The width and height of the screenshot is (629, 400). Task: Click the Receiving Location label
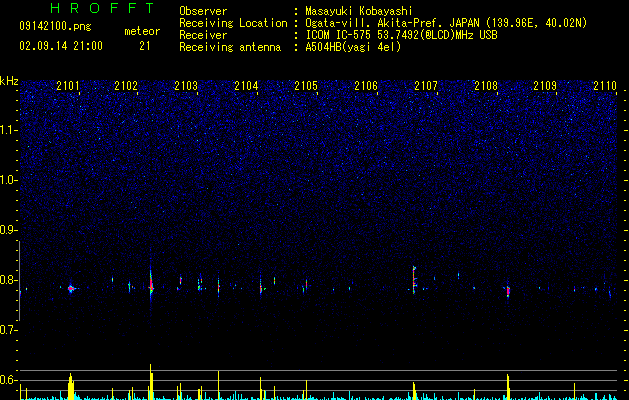233,23
